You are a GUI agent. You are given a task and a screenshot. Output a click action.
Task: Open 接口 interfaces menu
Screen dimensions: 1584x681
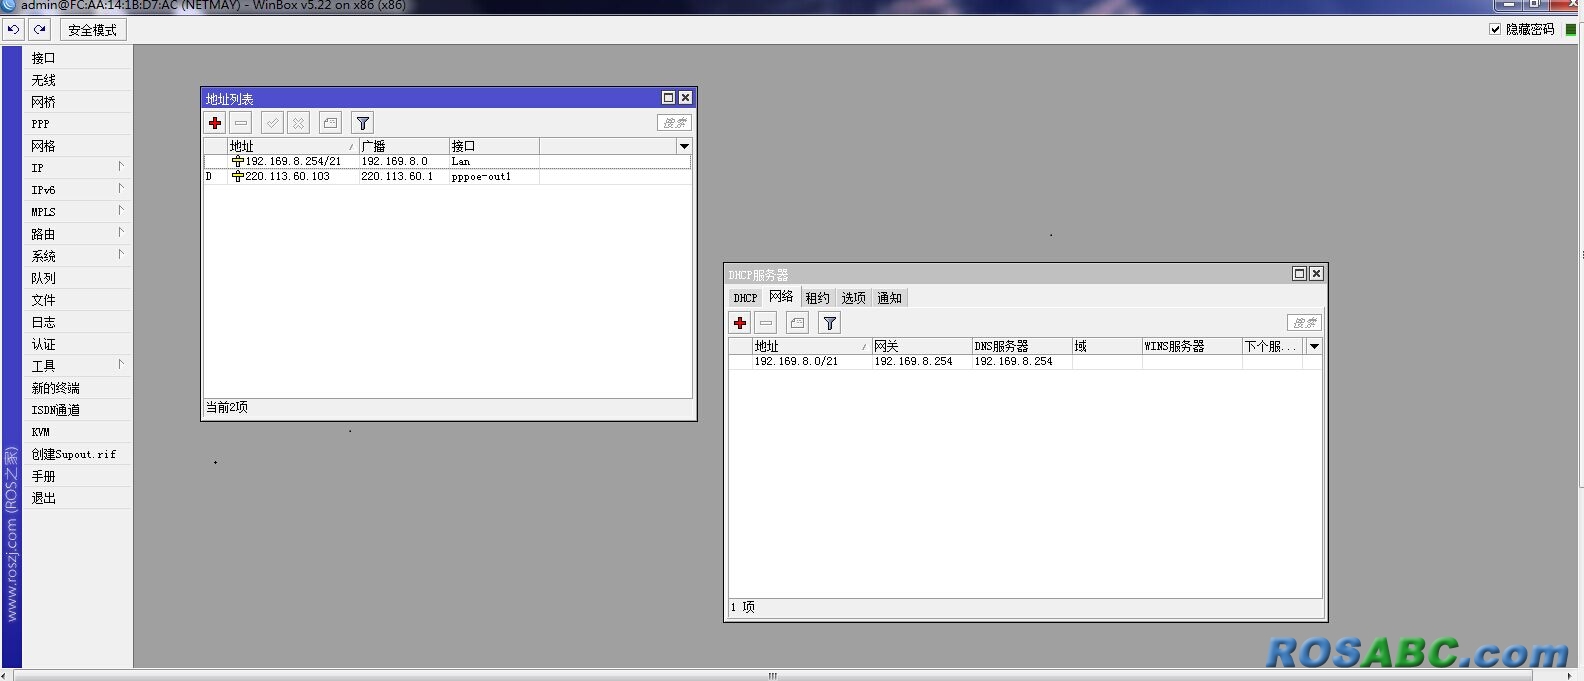pos(78,58)
